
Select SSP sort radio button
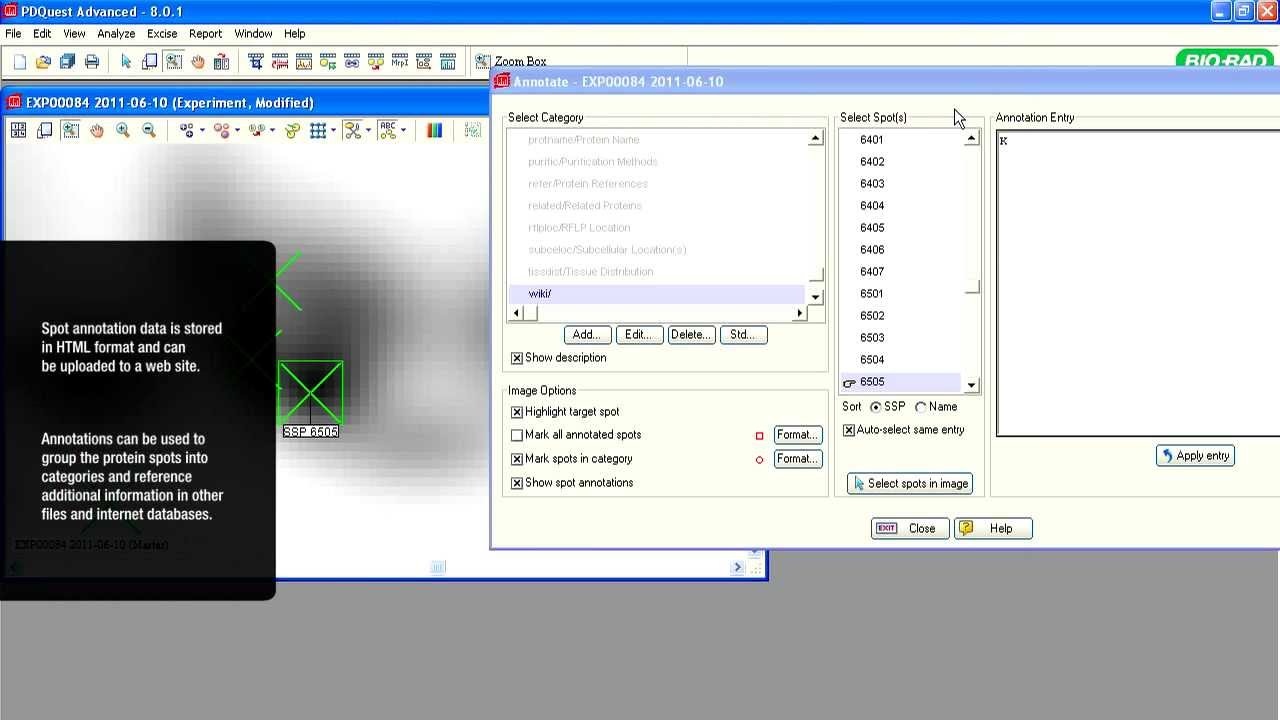click(876, 407)
